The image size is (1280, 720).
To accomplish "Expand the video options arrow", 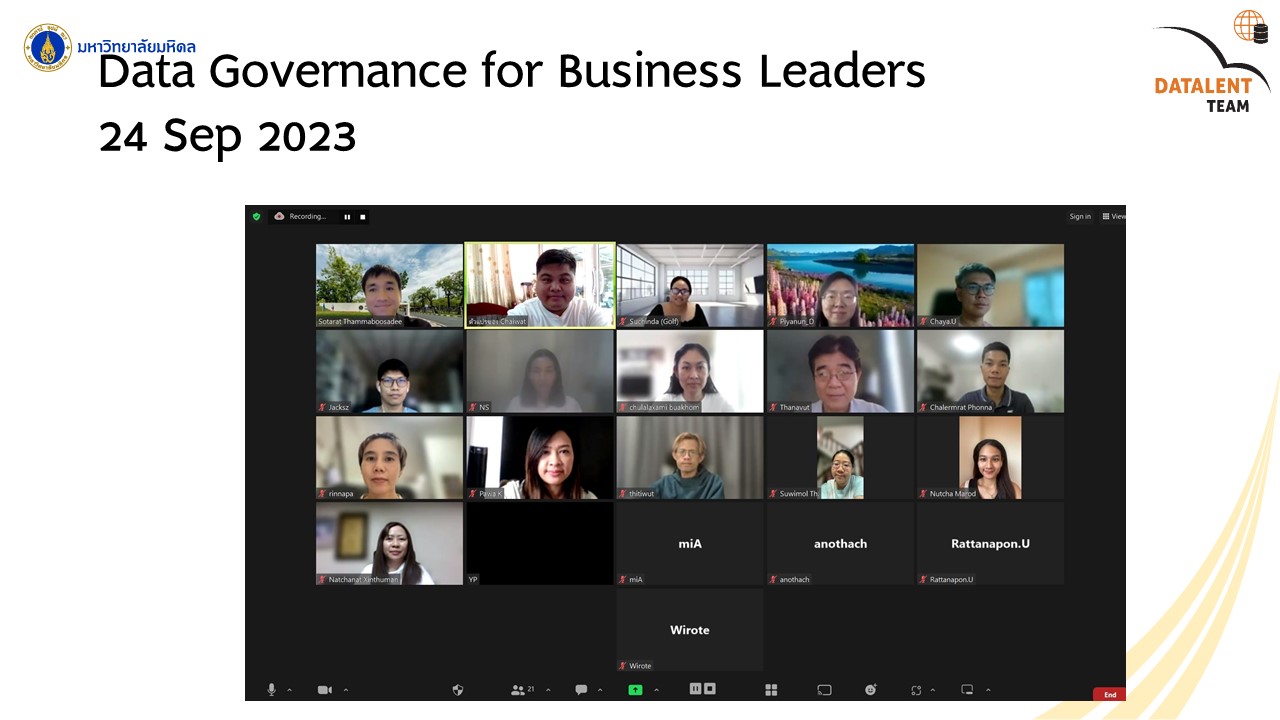I will tap(346, 690).
